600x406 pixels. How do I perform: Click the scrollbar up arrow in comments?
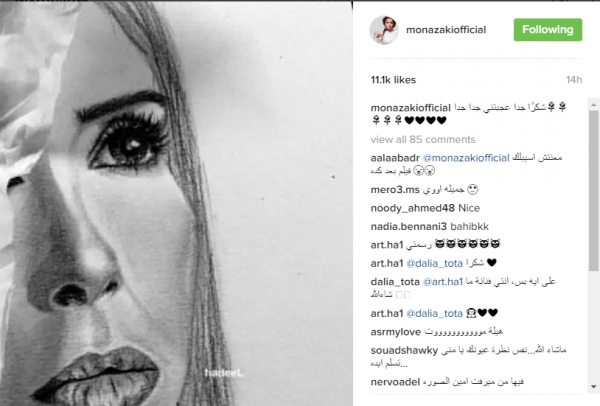[x=593, y=104]
